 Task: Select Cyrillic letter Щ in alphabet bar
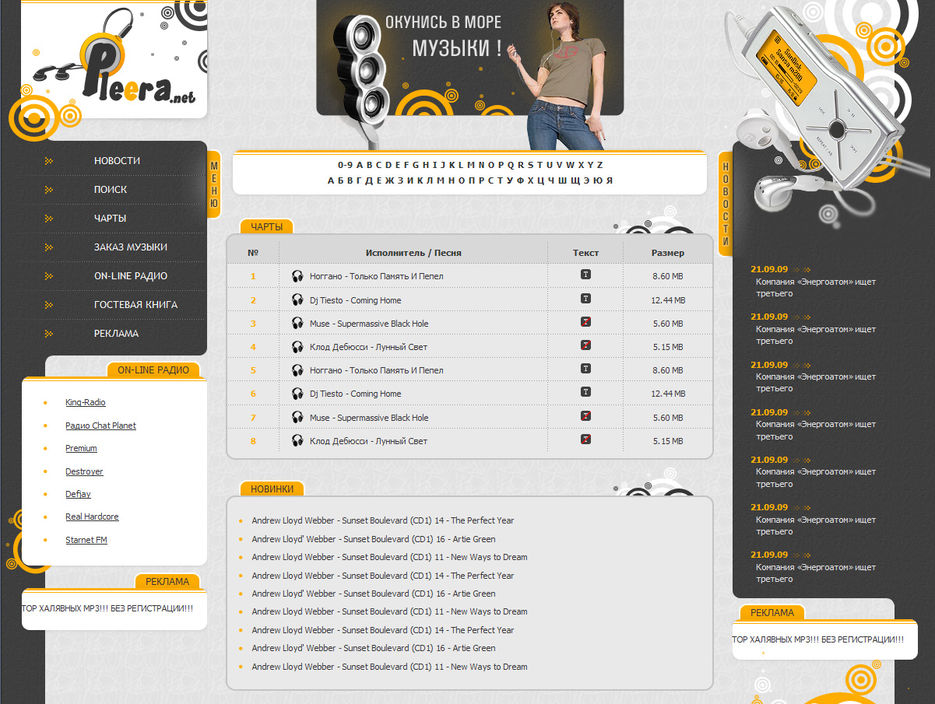(x=575, y=181)
